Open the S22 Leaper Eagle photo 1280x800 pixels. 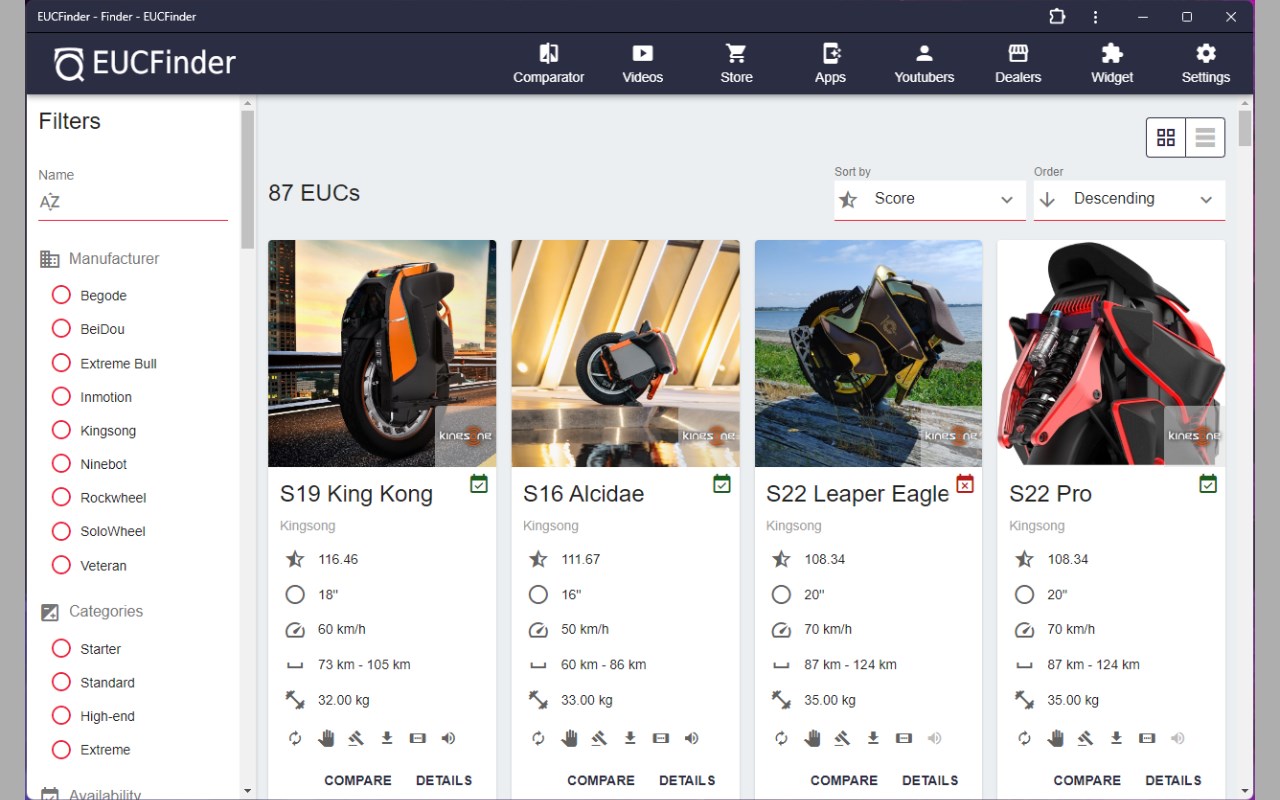868,353
